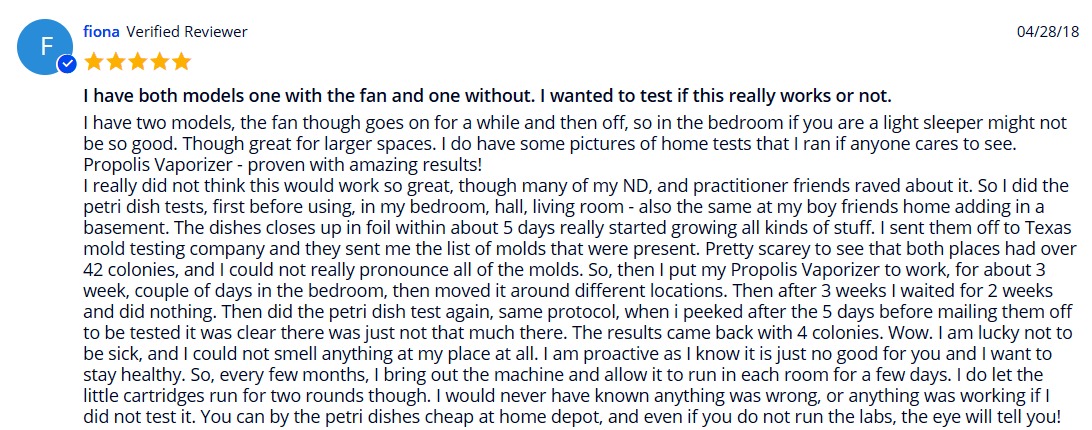This screenshot has width=1092, height=430.
Task: Click the line 'Propolis Vaporizer - proven with amazing results!'
Action: [282, 167]
